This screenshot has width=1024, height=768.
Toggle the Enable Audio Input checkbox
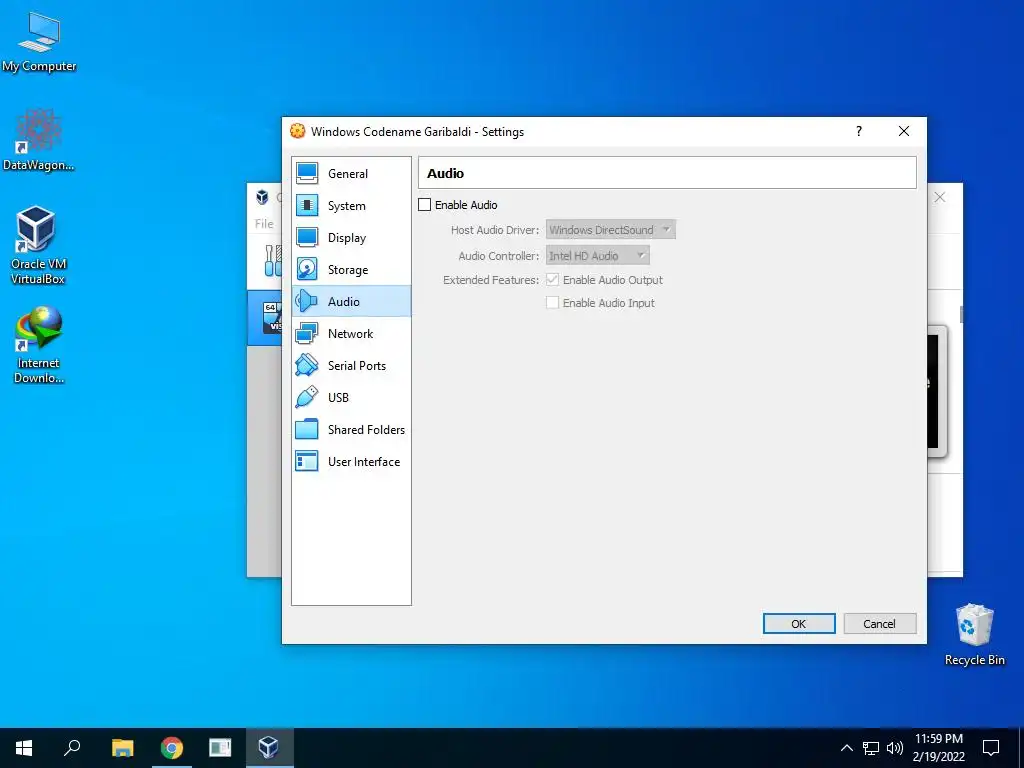coord(552,302)
